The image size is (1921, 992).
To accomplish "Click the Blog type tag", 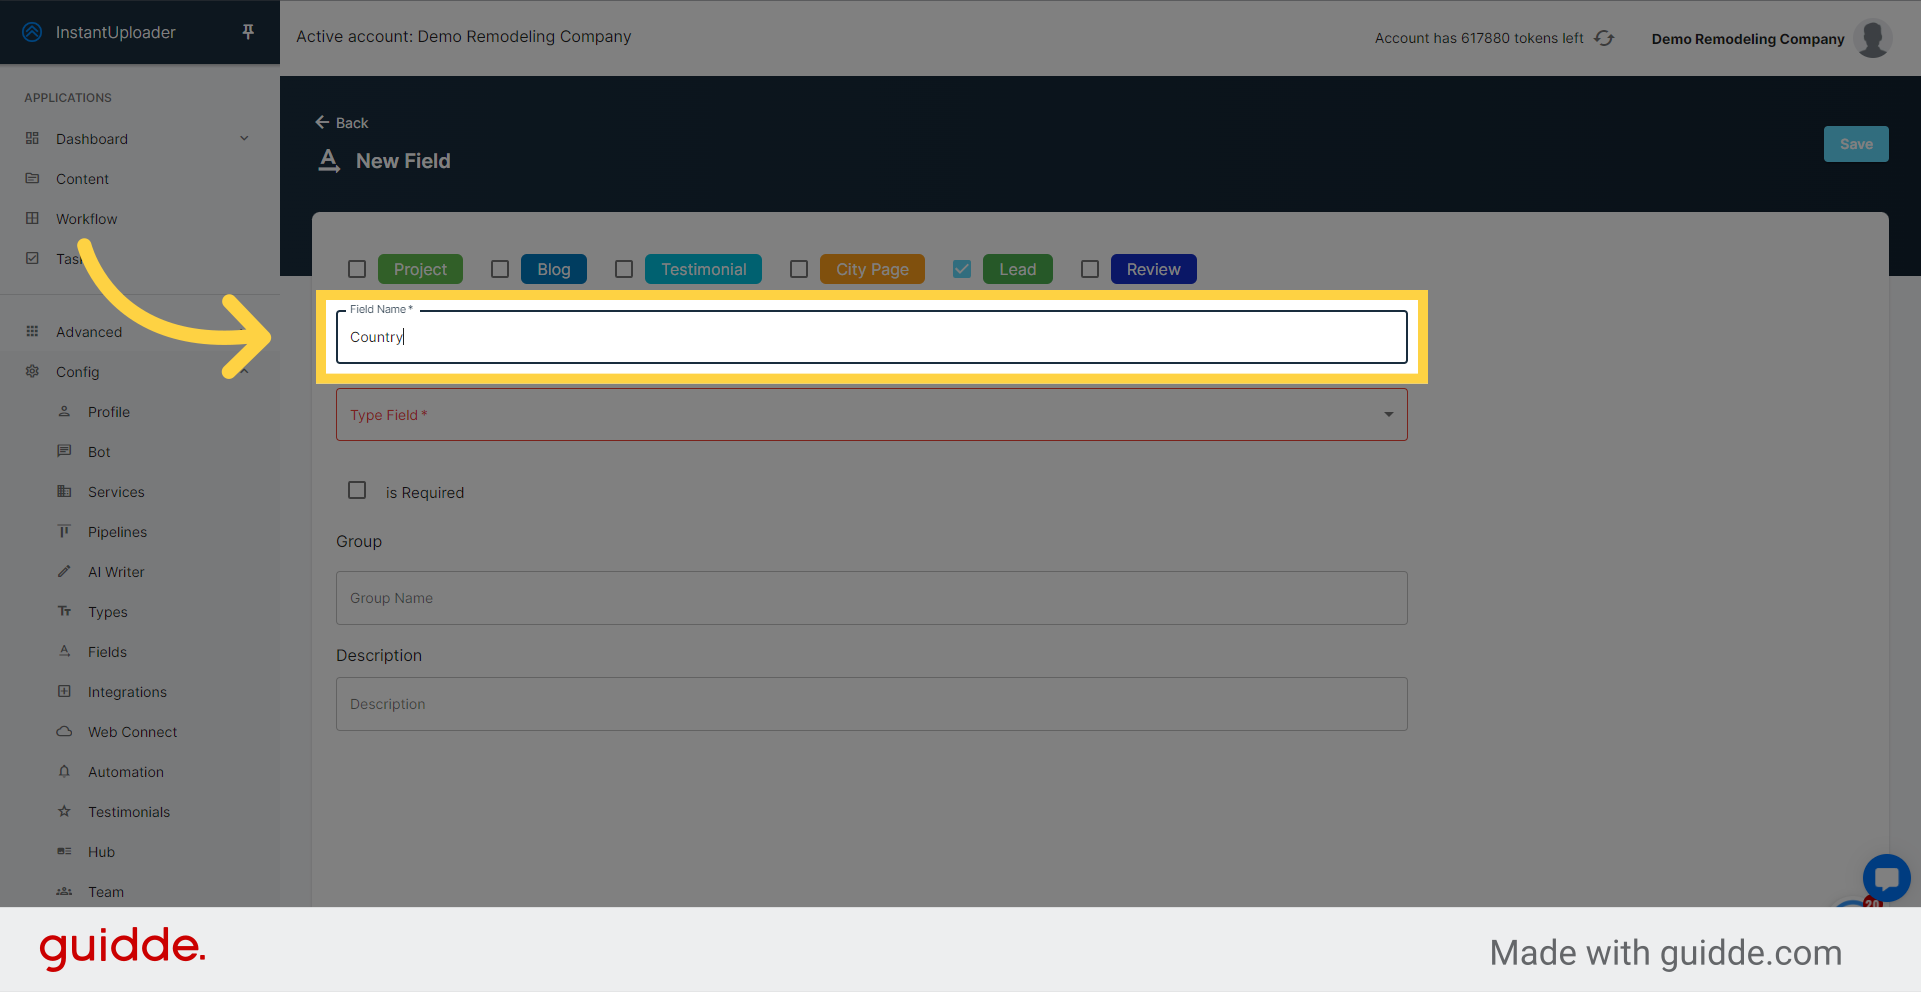I will [554, 269].
